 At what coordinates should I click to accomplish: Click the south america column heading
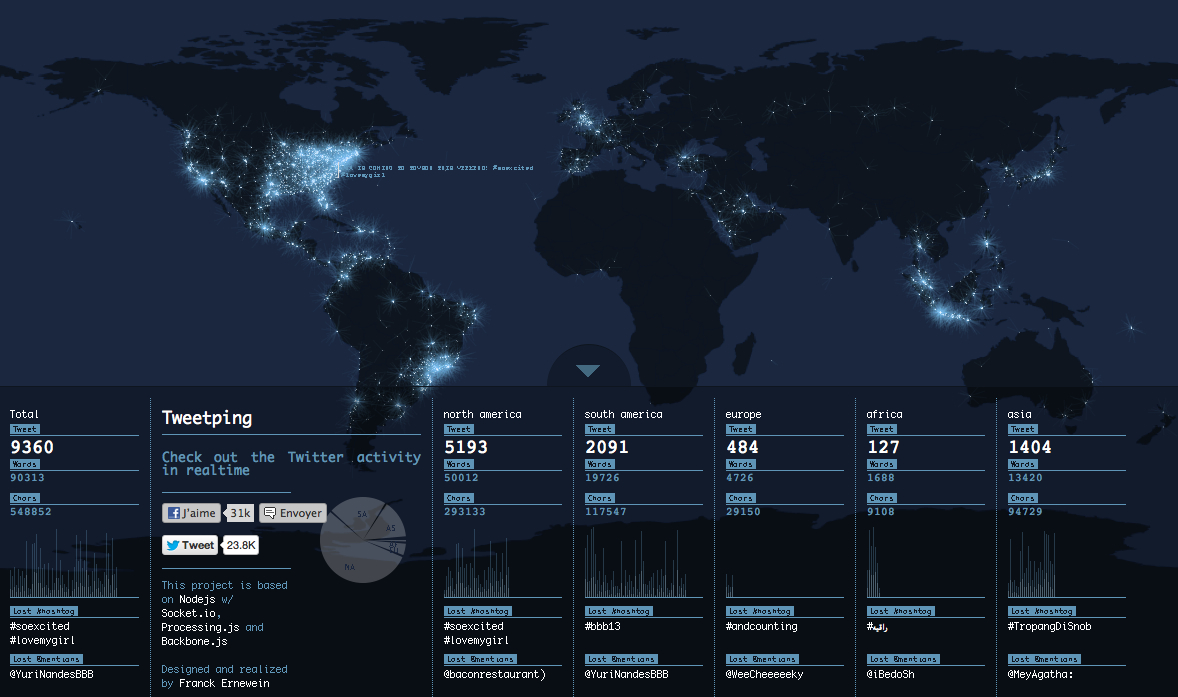[x=624, y=415]
